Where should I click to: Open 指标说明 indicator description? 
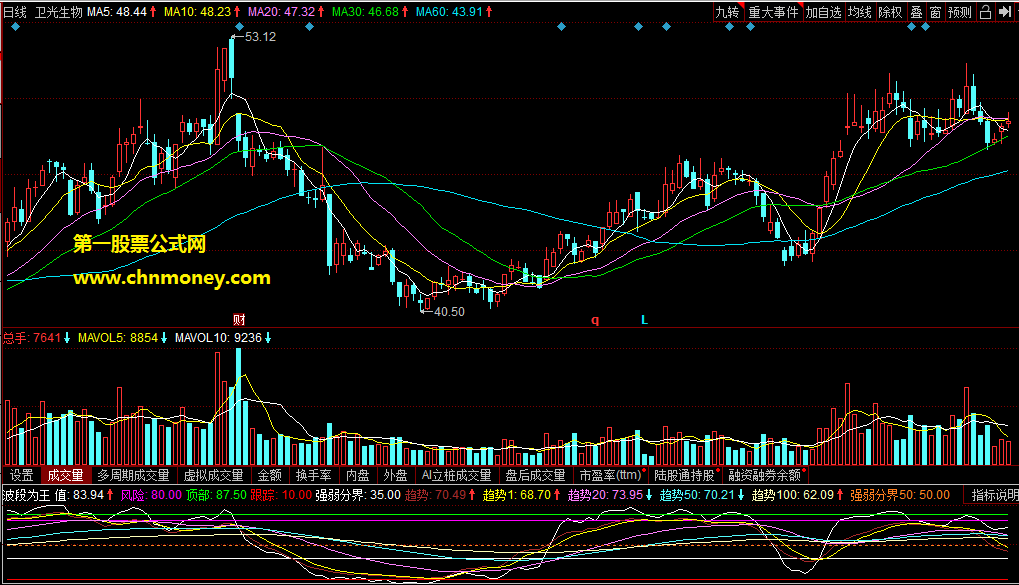(994, 495)
